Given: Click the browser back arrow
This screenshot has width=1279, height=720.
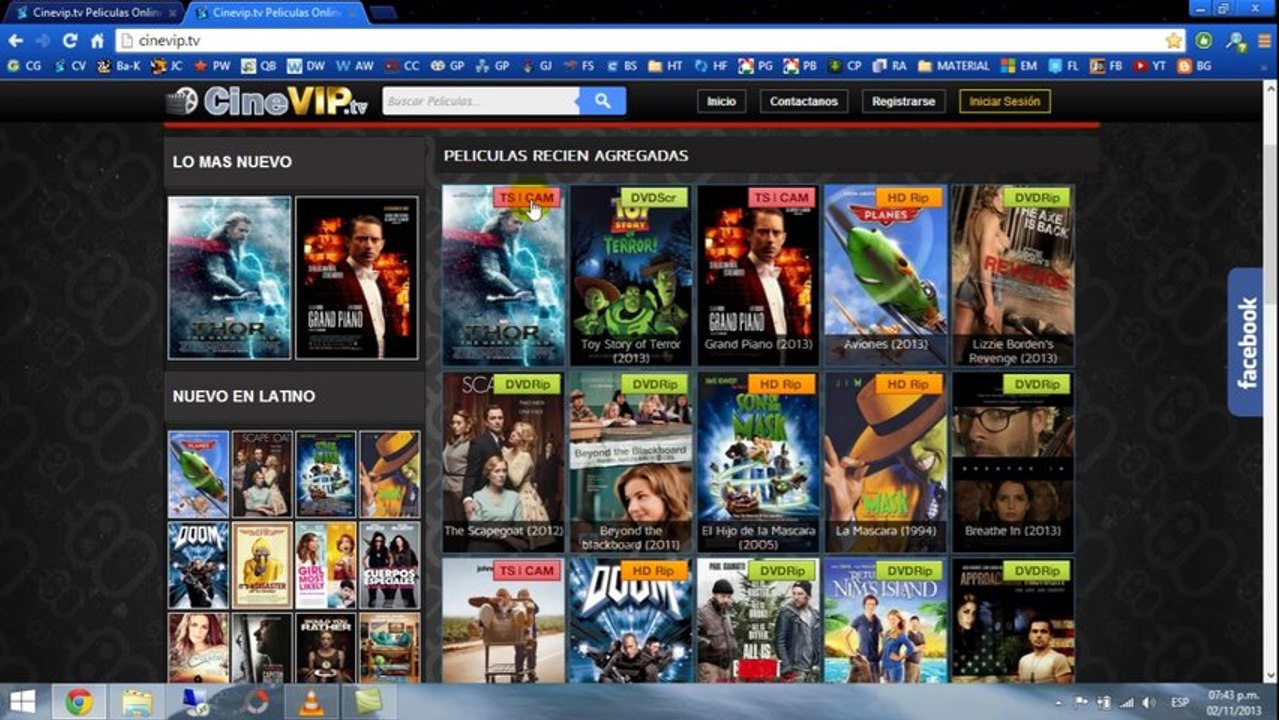Looking at the screenshot, I should 16,41.
